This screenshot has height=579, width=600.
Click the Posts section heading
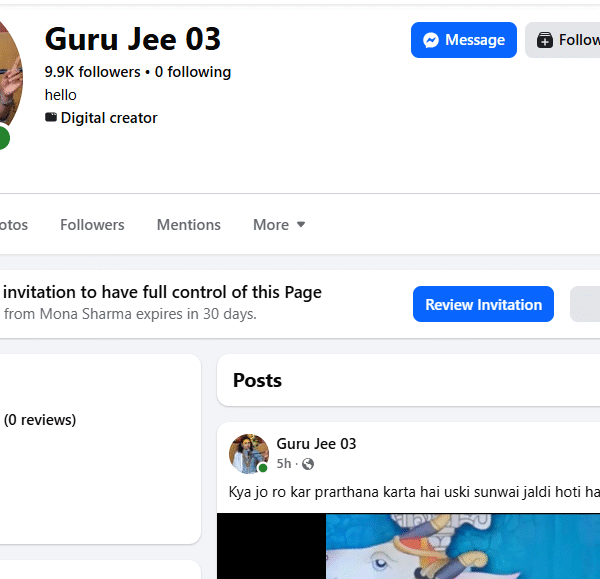[257, 380]
